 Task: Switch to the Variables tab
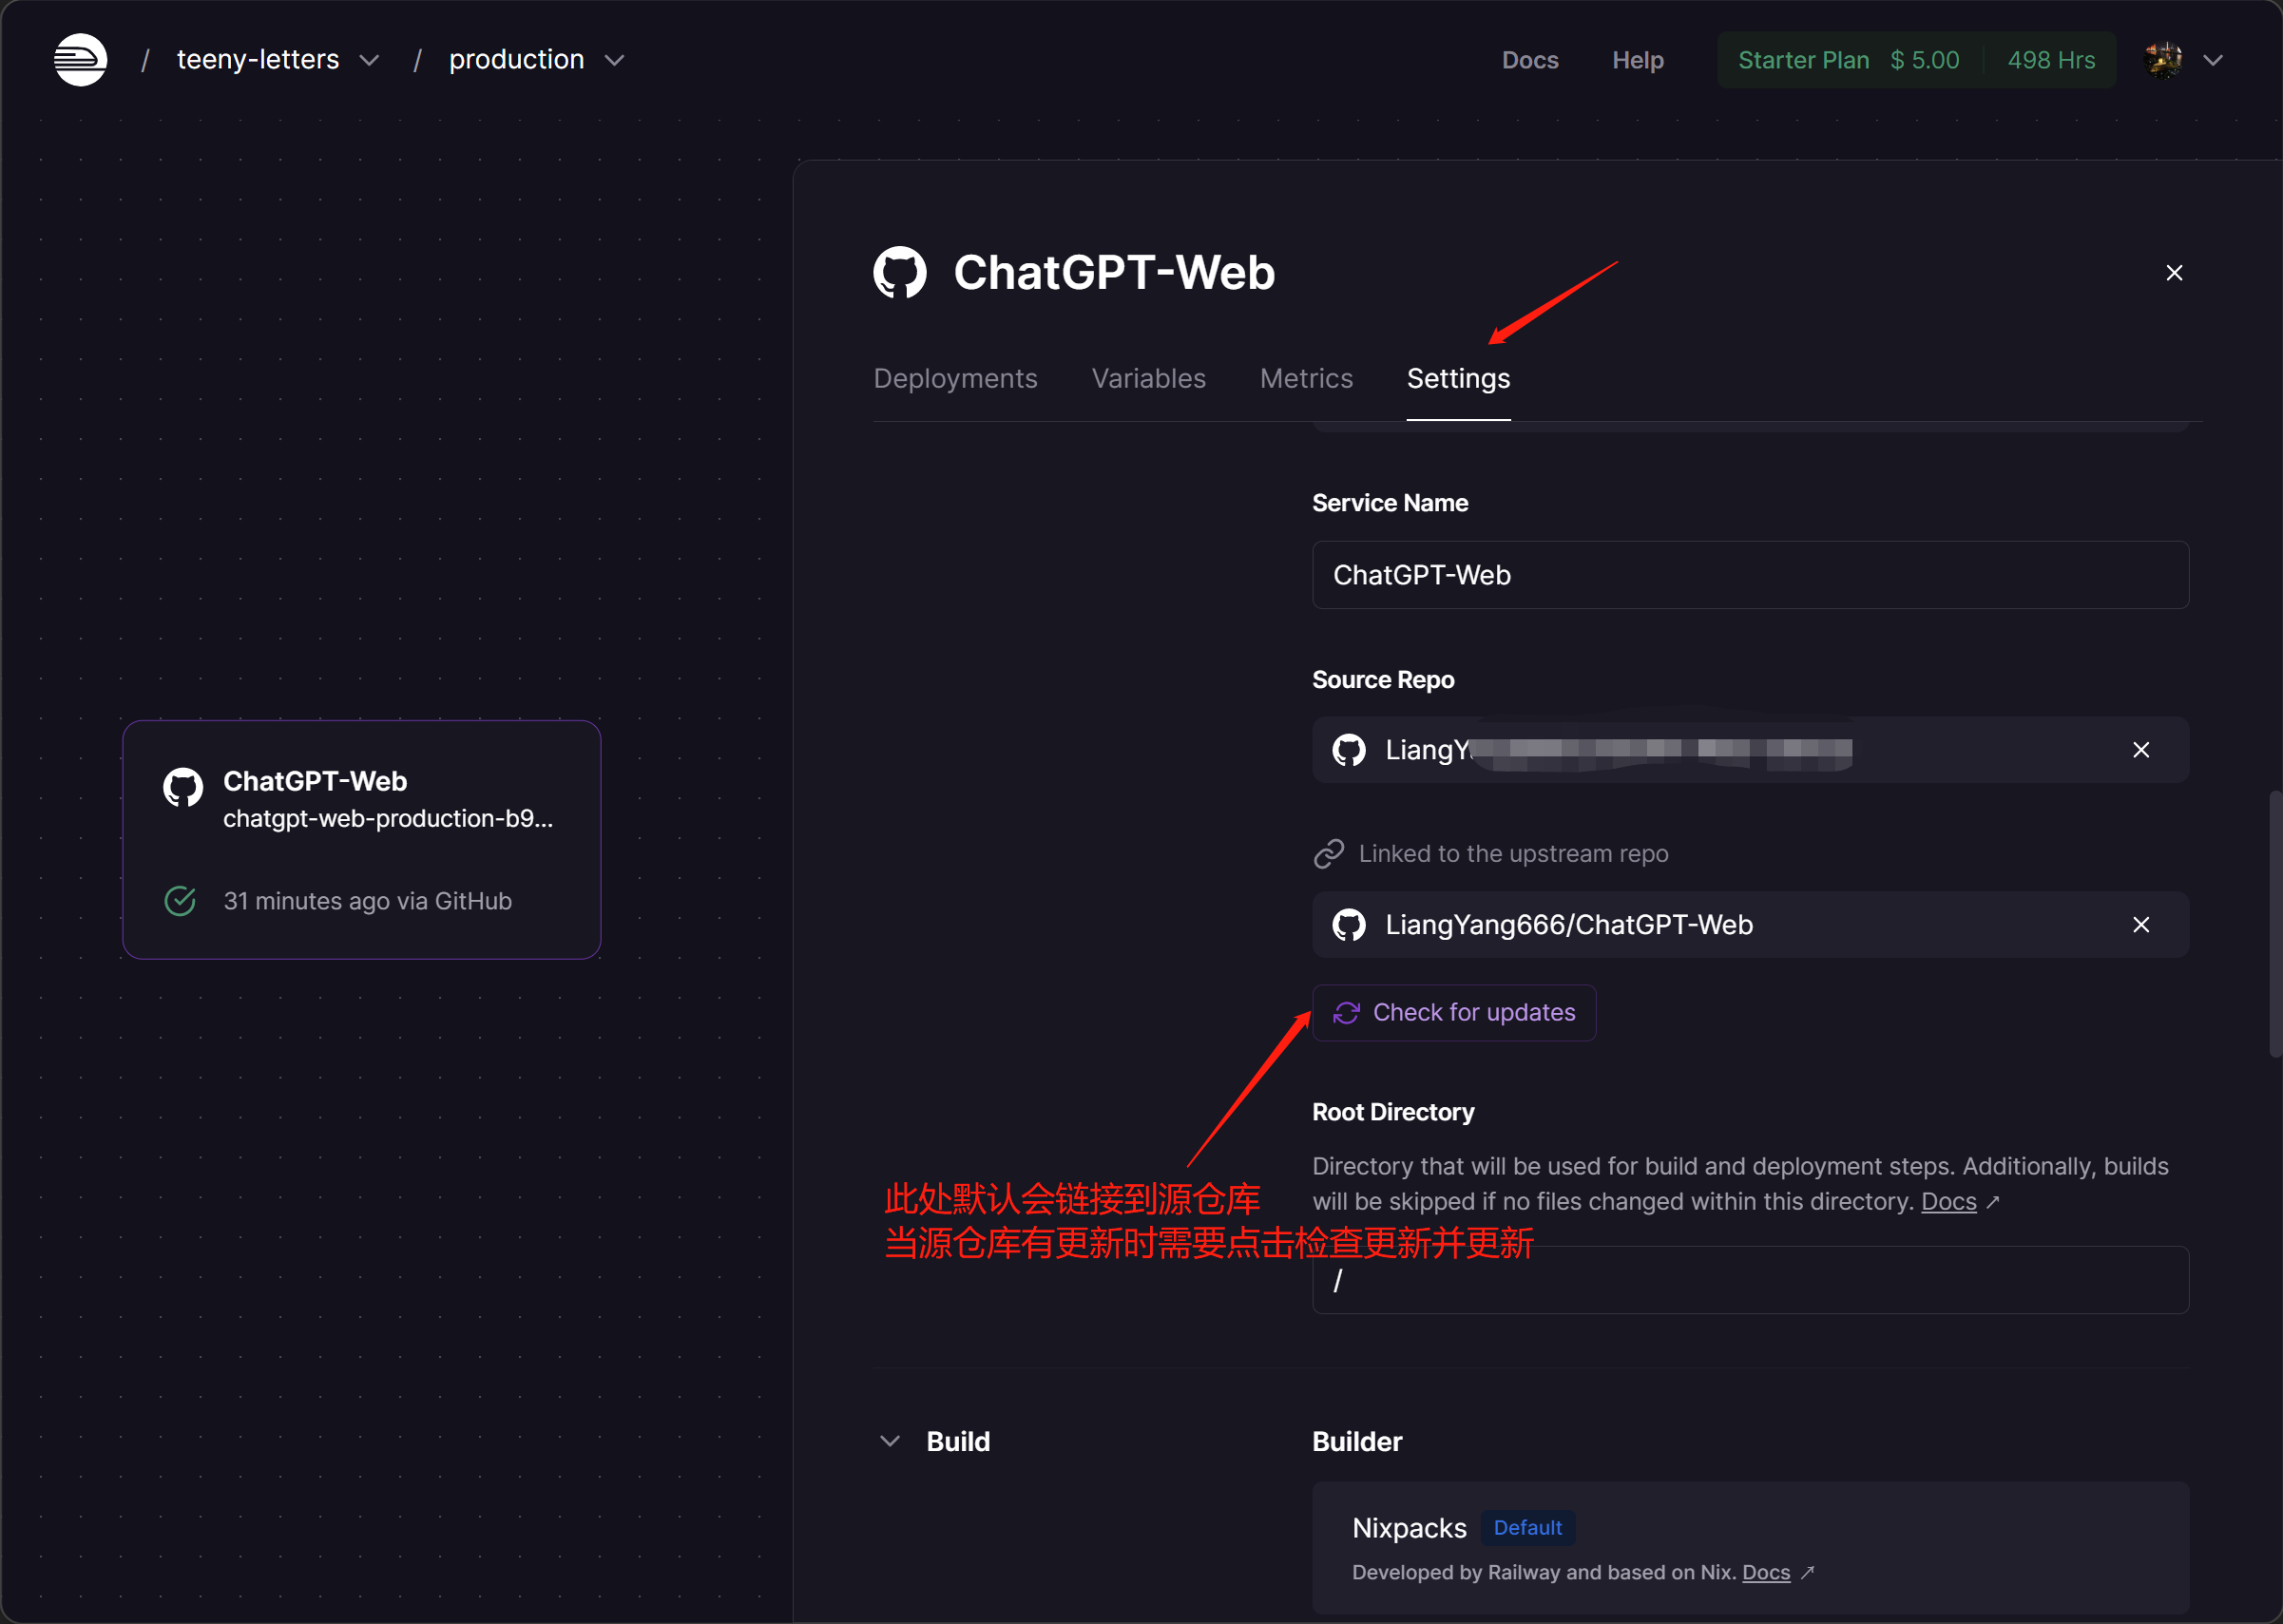1148,378
